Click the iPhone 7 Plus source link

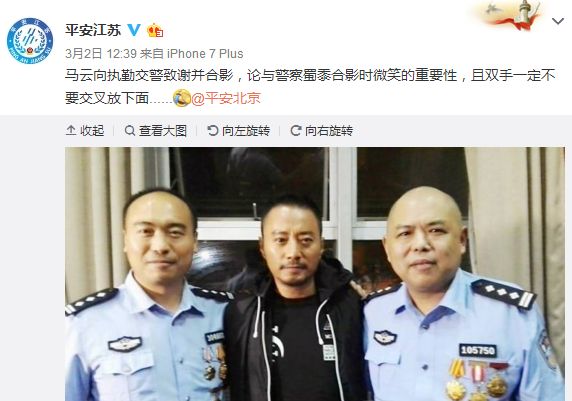coord(205,54)
